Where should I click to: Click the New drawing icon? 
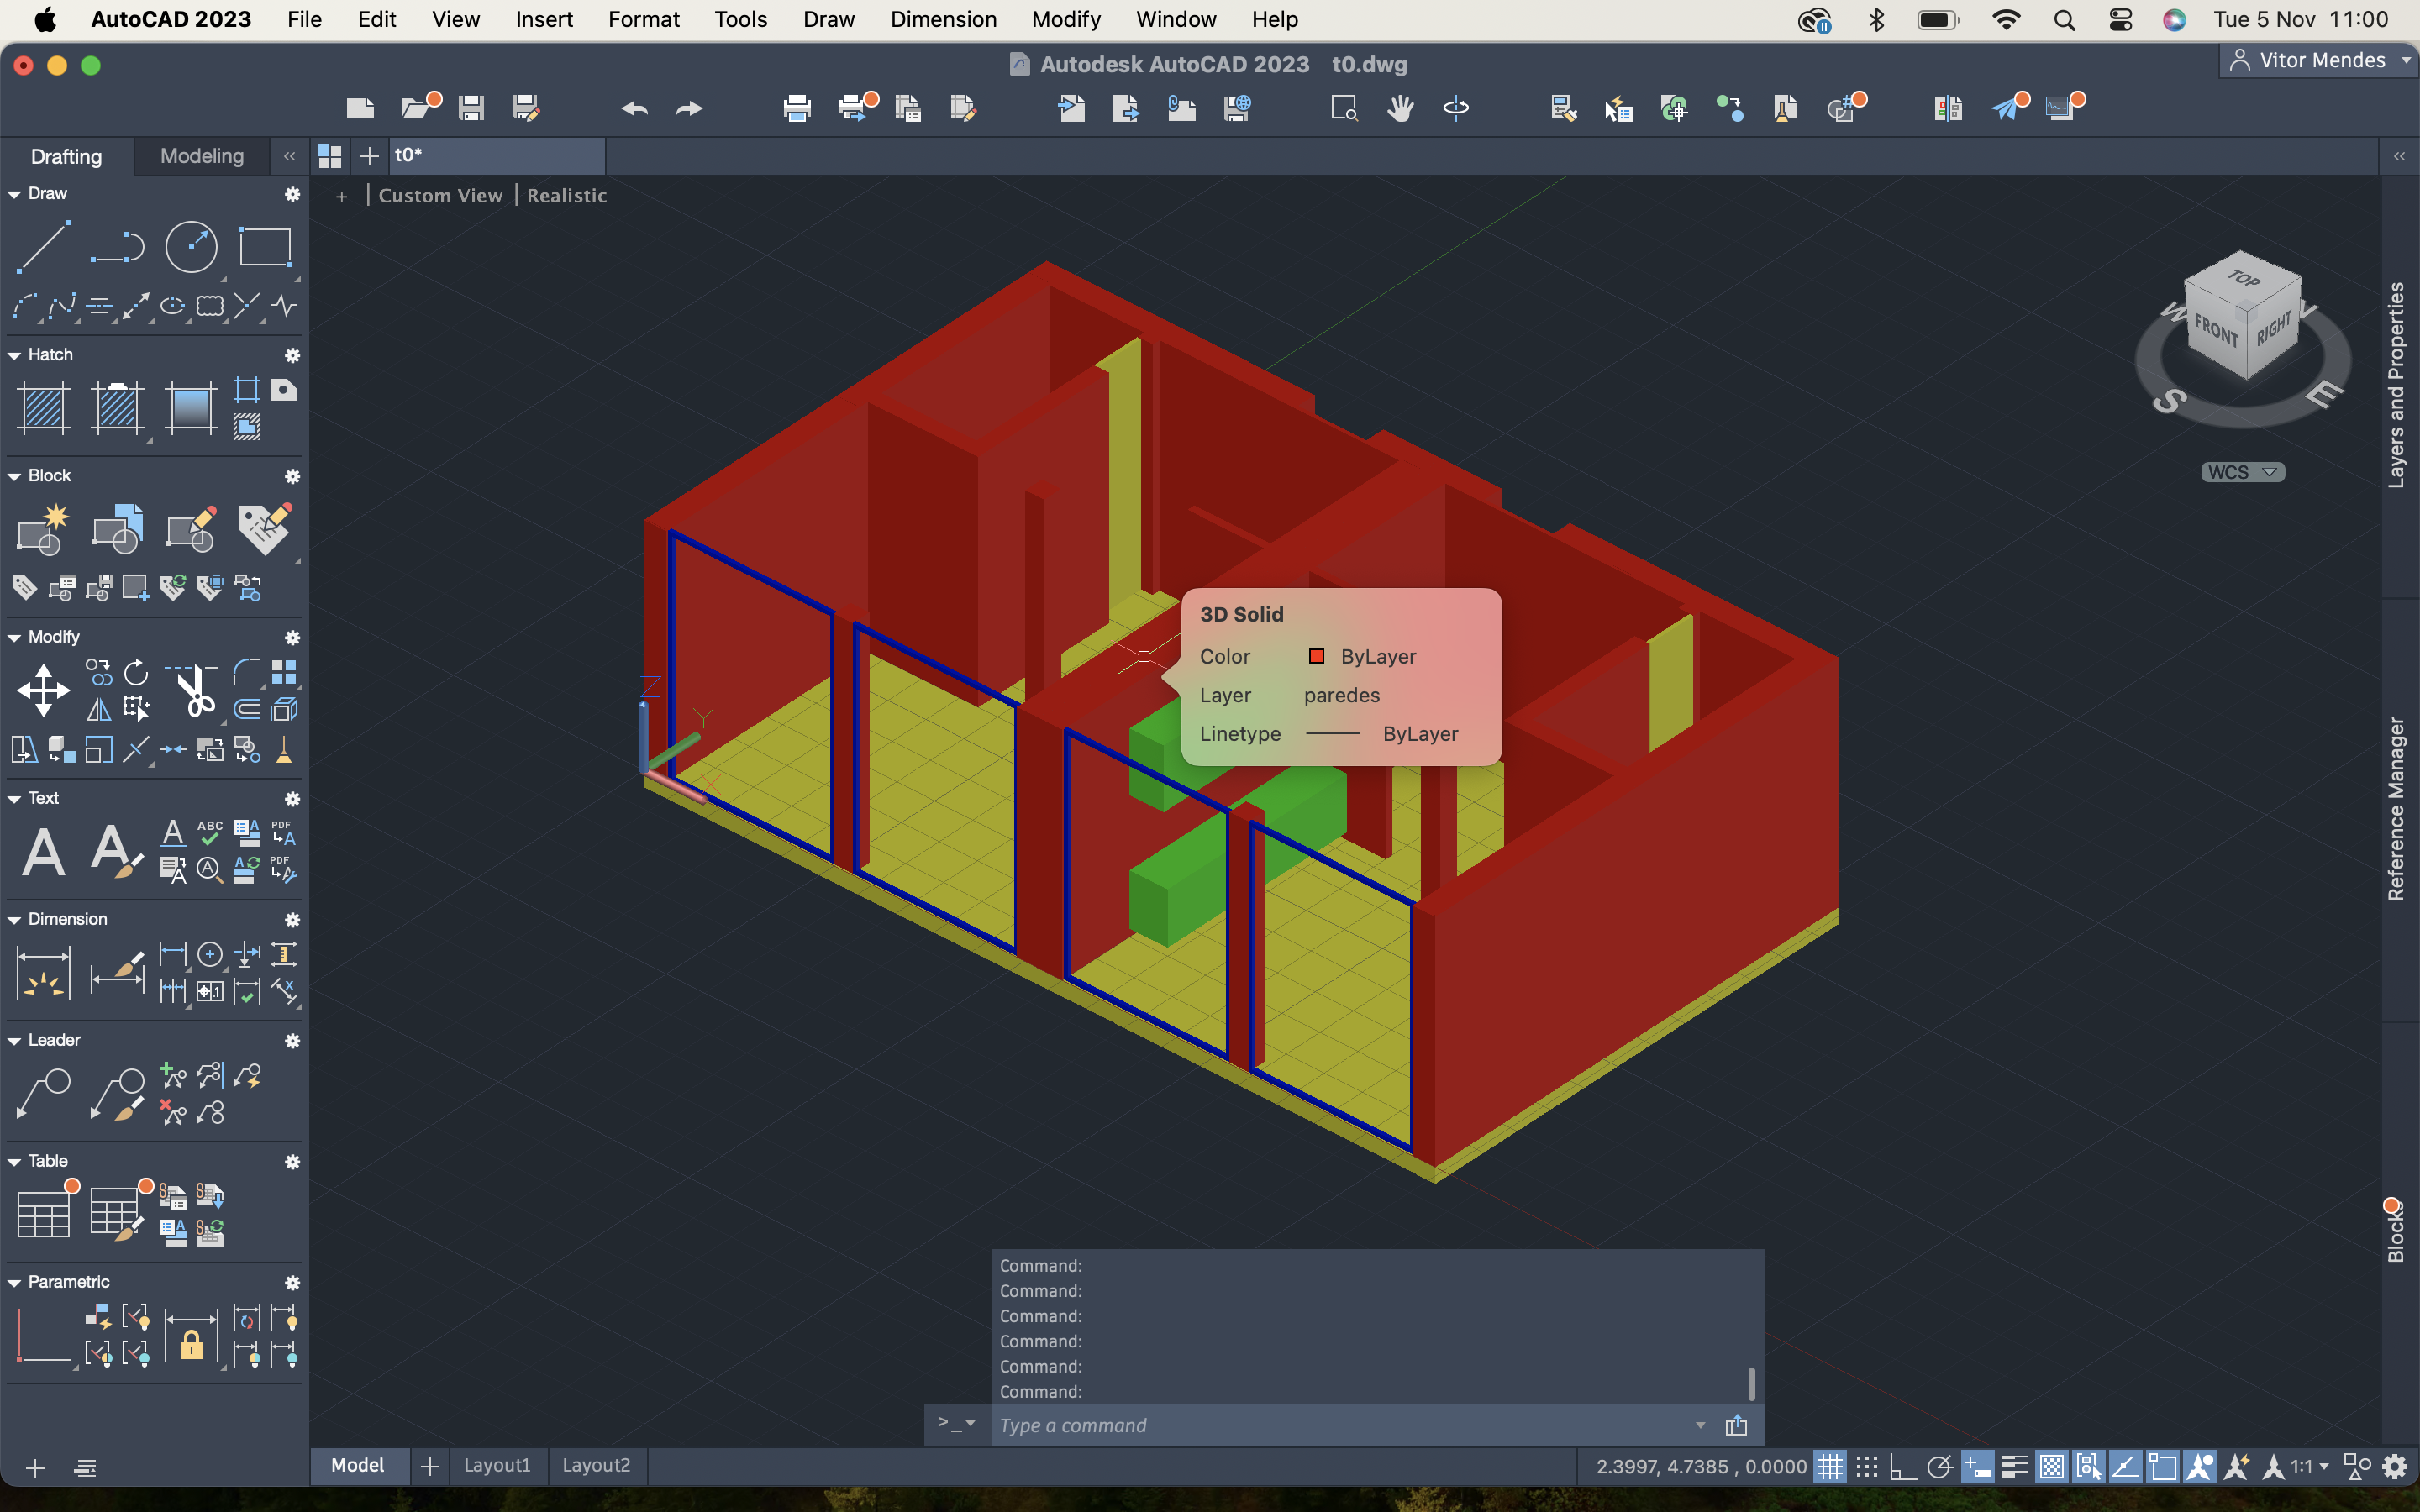tap(360, 108)
